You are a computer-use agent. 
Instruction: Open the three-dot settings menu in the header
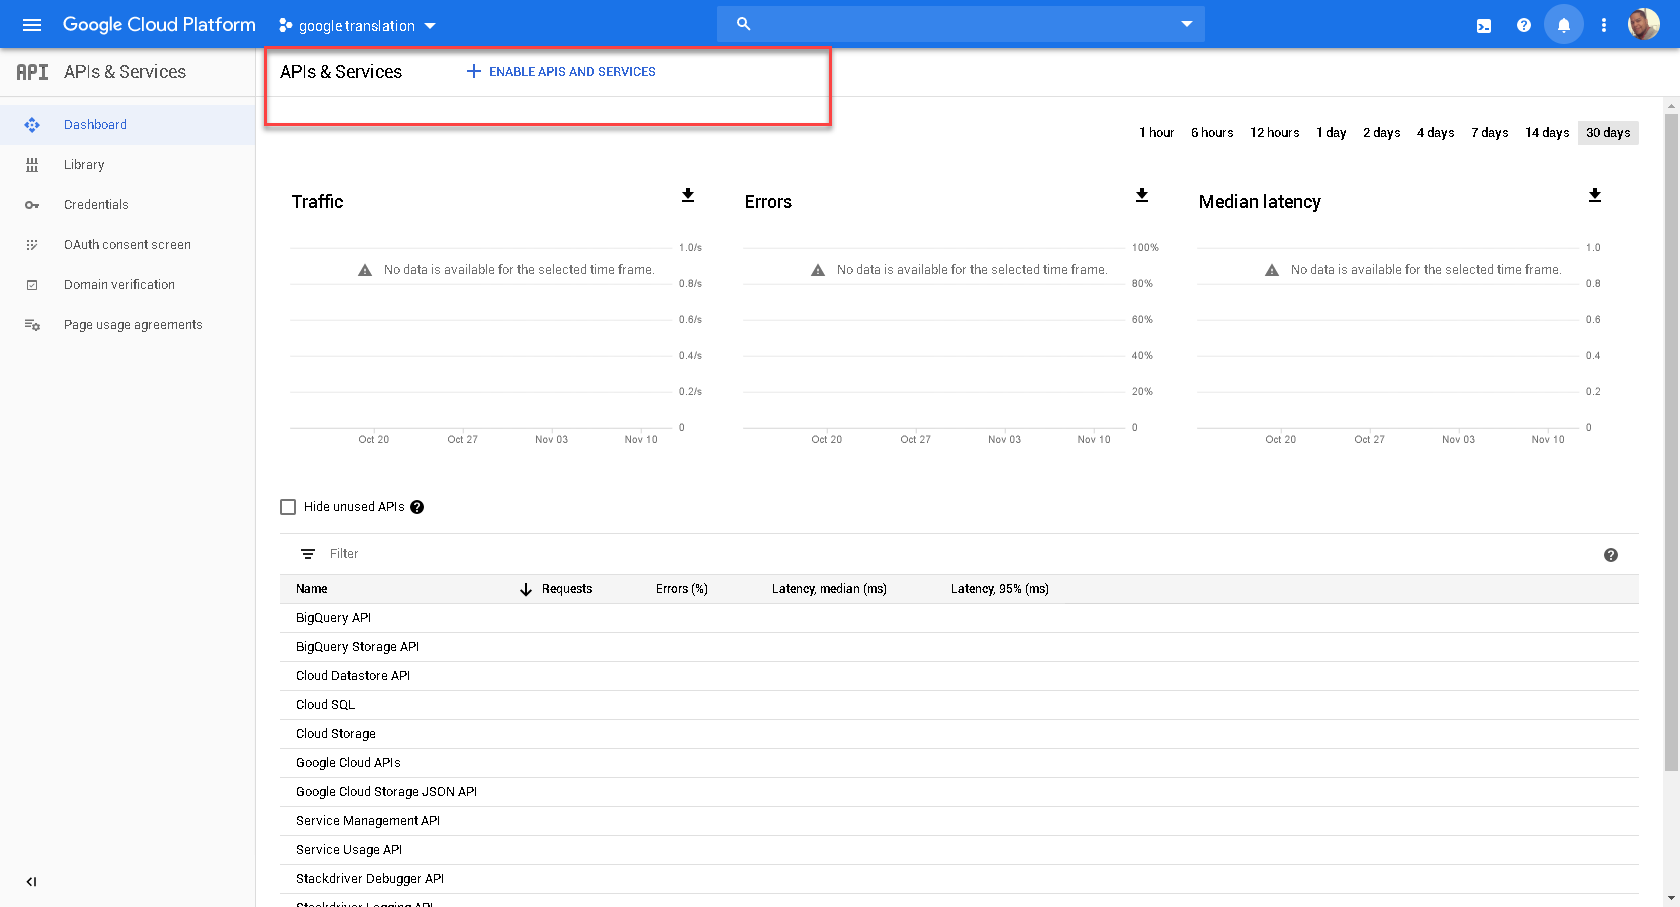click(1604, 25)
